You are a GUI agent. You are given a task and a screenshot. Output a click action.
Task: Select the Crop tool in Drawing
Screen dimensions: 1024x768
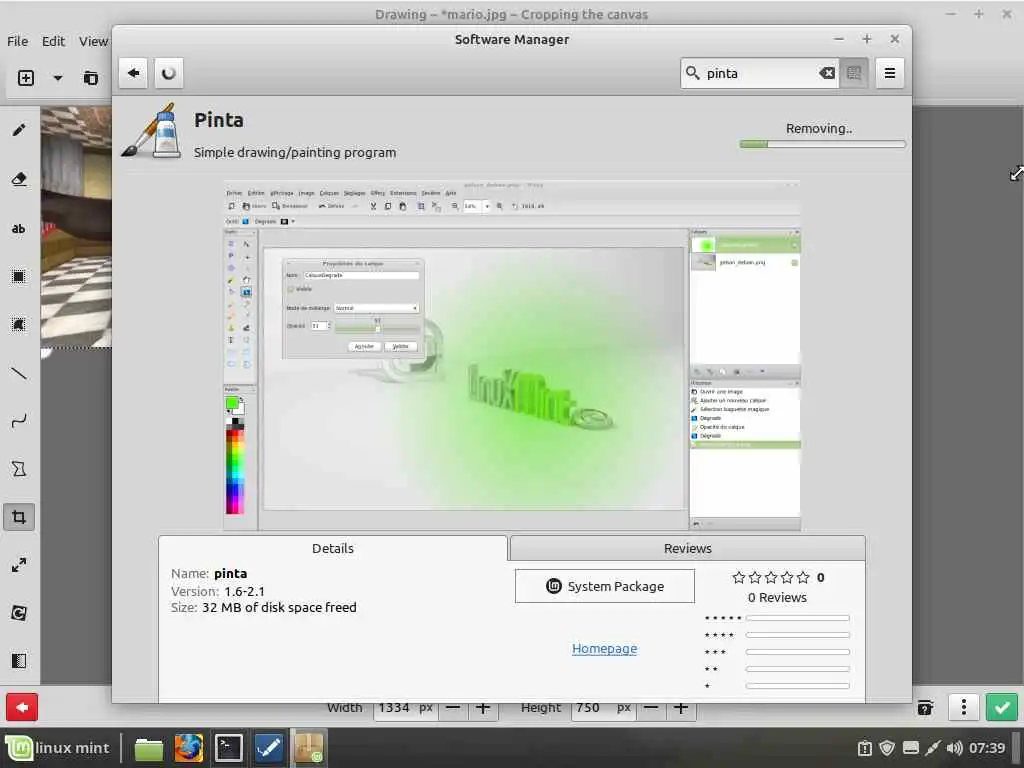point(19,517)
